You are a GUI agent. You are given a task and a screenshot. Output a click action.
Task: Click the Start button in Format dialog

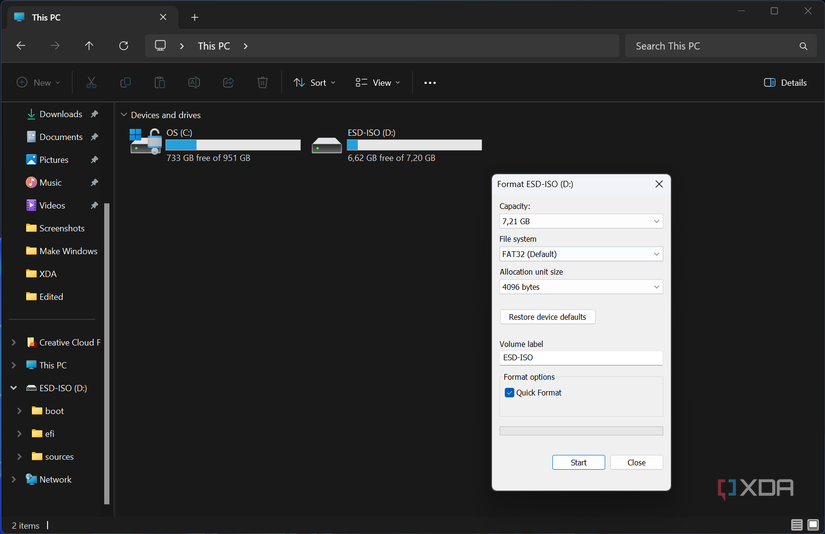[x=578, y=463]
